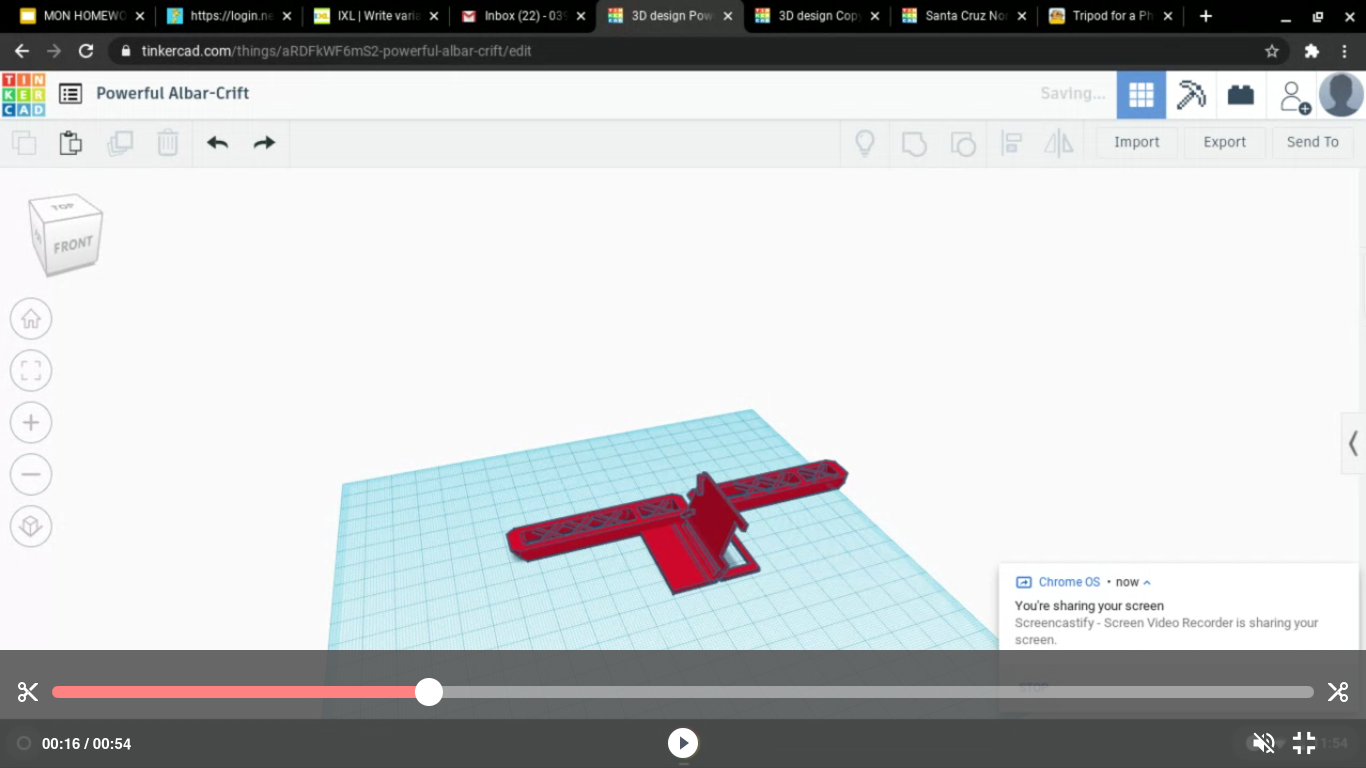Viewport: 1366px width, 768px height.
Task: Exit fullscreen video mode
Action: coord(1304,743)
